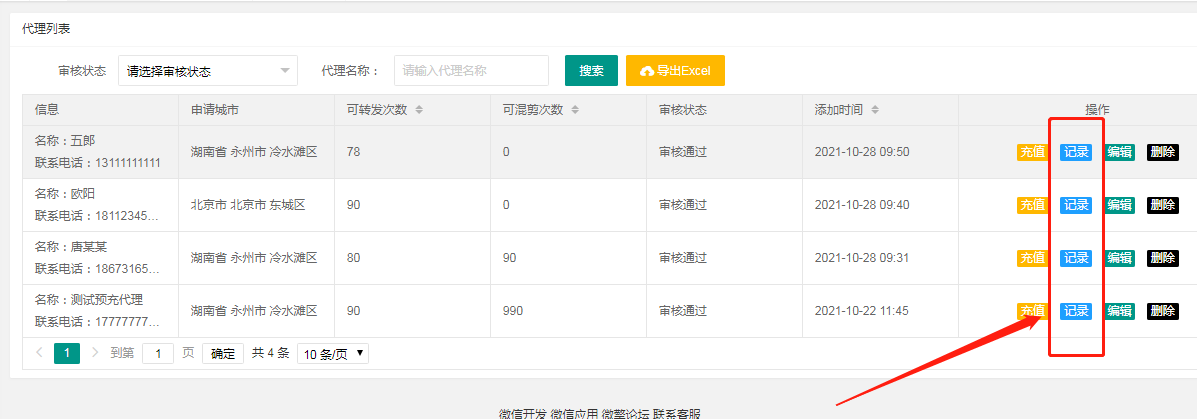Open the 微信开发 footer link
Viewport: 1197px width, 419px height.
(523, 414)
